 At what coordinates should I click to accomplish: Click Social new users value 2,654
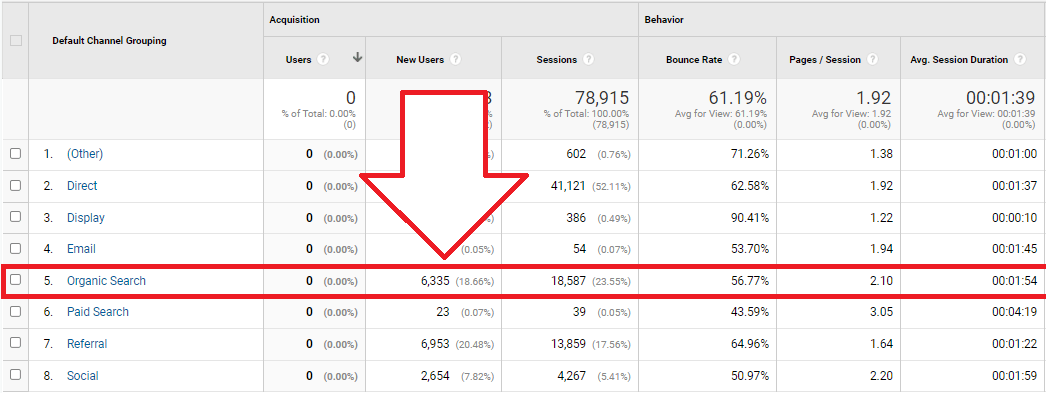(x=435, y=376)
